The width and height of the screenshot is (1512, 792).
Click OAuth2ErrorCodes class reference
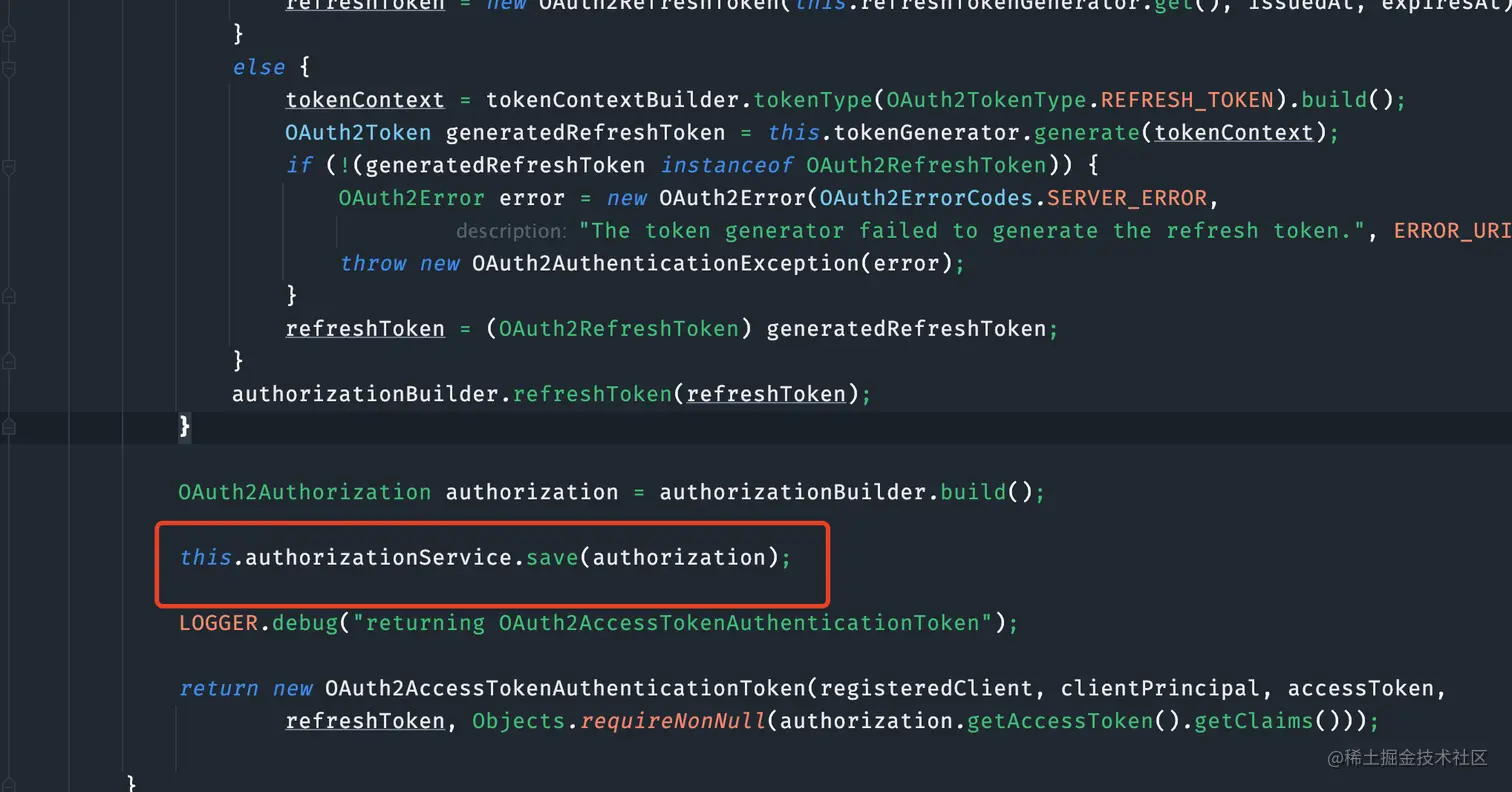pyautogui.click(x=926, y=197)
